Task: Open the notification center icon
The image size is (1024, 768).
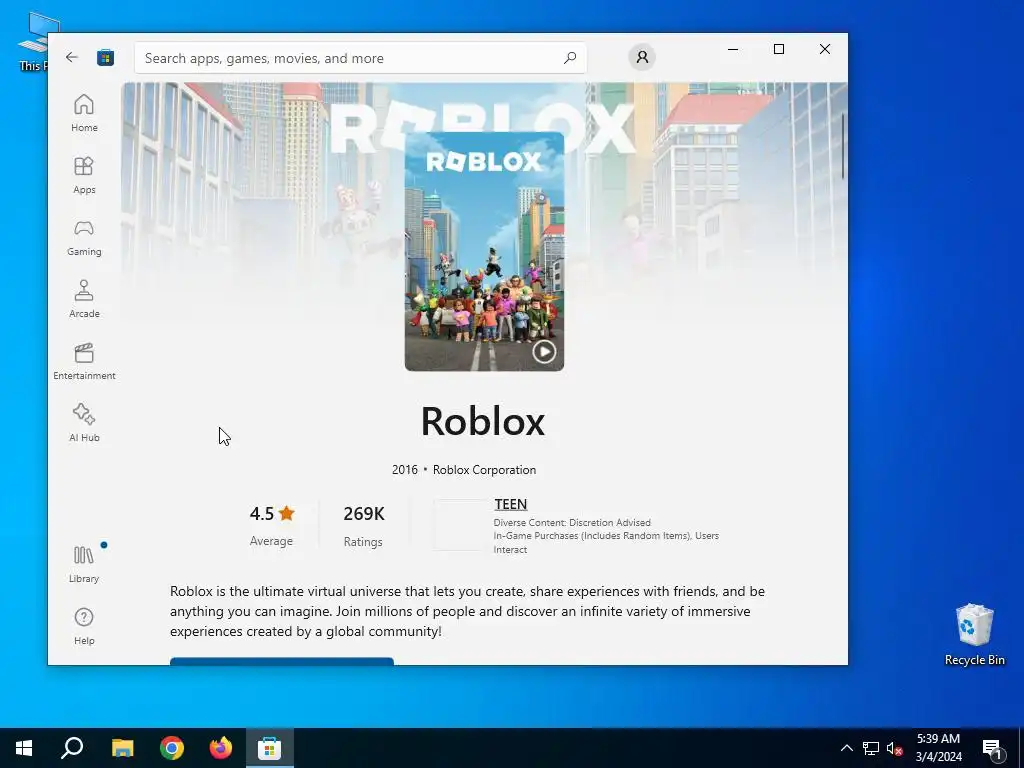Action: [x=993, y=749]
